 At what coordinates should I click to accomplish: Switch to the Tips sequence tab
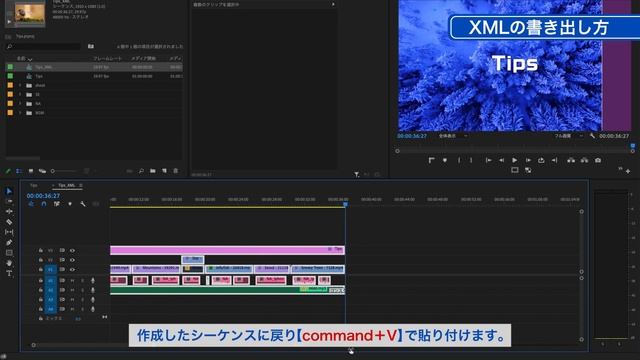(x=33, y=185)
